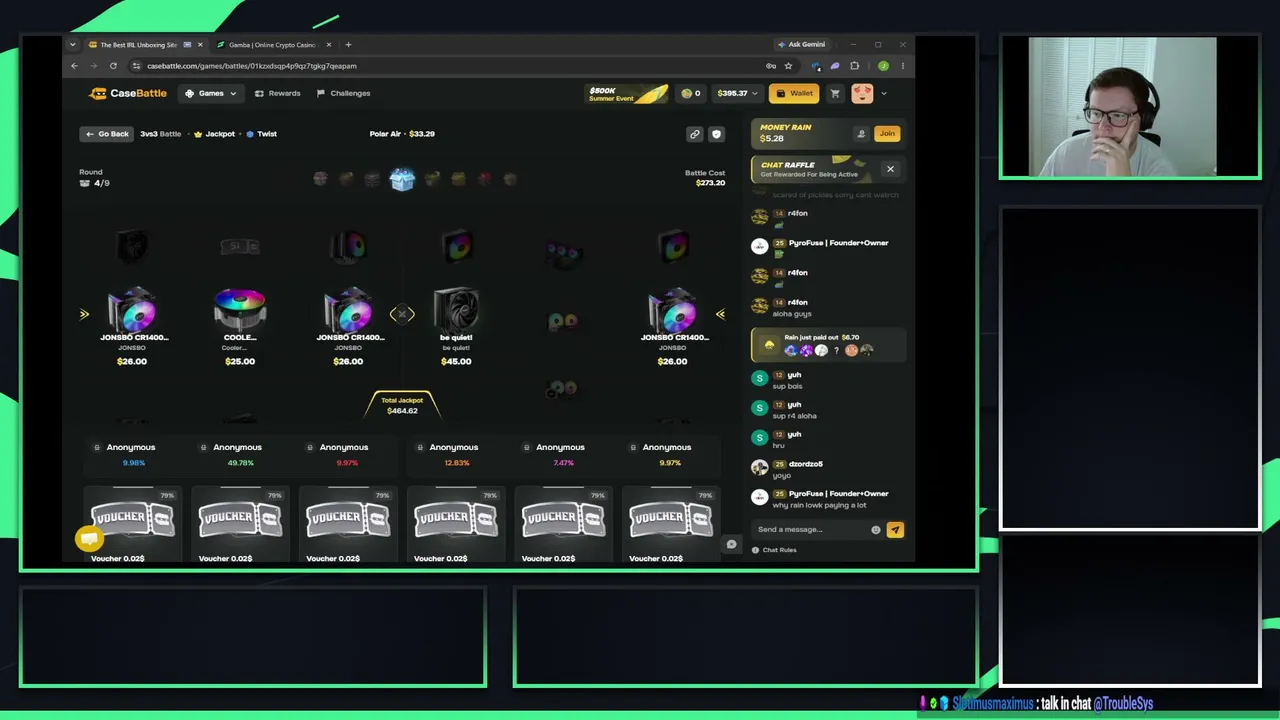Image resolution: width=1280 pixels, height=720 pixels.
Task: Click the voucher card under 49.78% player
Action: (x=240, y=526)
